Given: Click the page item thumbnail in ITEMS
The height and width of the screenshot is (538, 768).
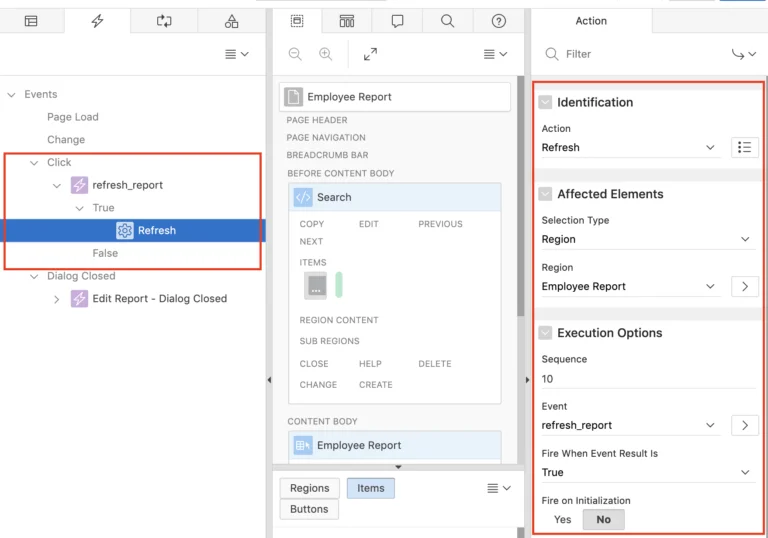Looking at the screenshot, I should (316, 286).
